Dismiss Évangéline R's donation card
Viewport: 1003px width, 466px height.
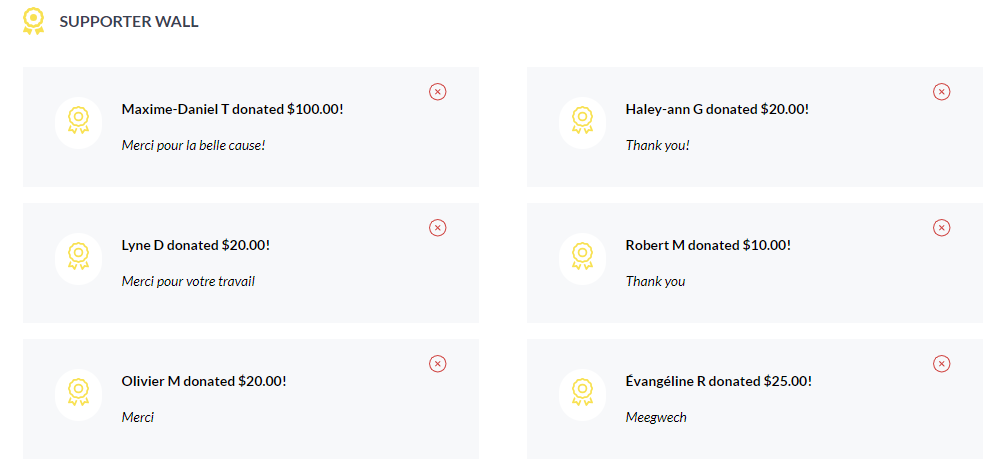(942, 364)
